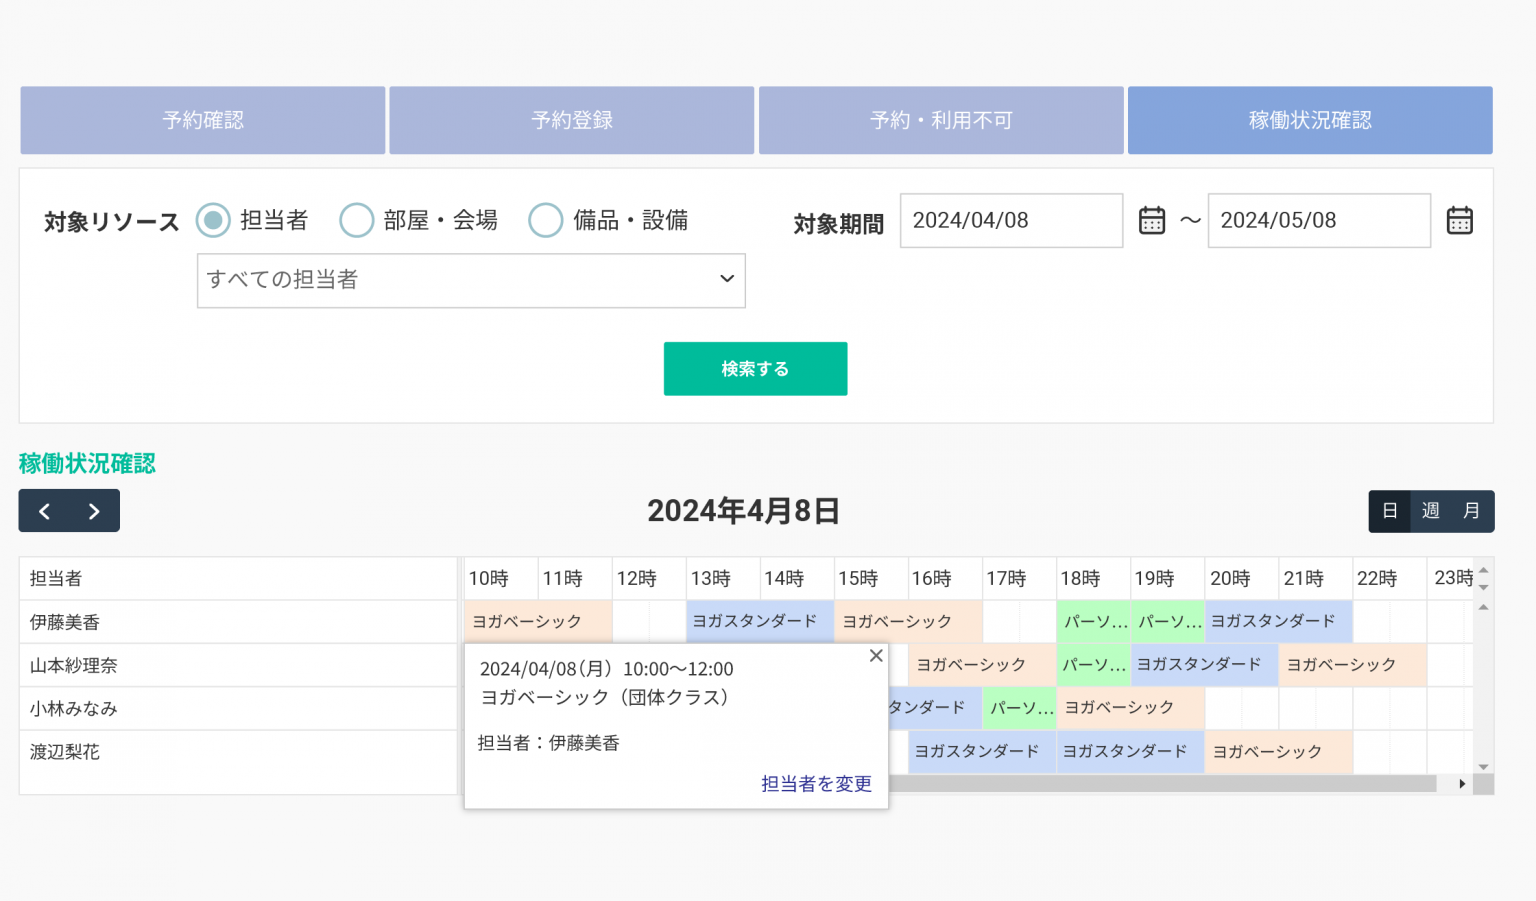Screen dimensions: 1536x901
Task: Switch calendar to 月 view
Action: point(1472,511)
